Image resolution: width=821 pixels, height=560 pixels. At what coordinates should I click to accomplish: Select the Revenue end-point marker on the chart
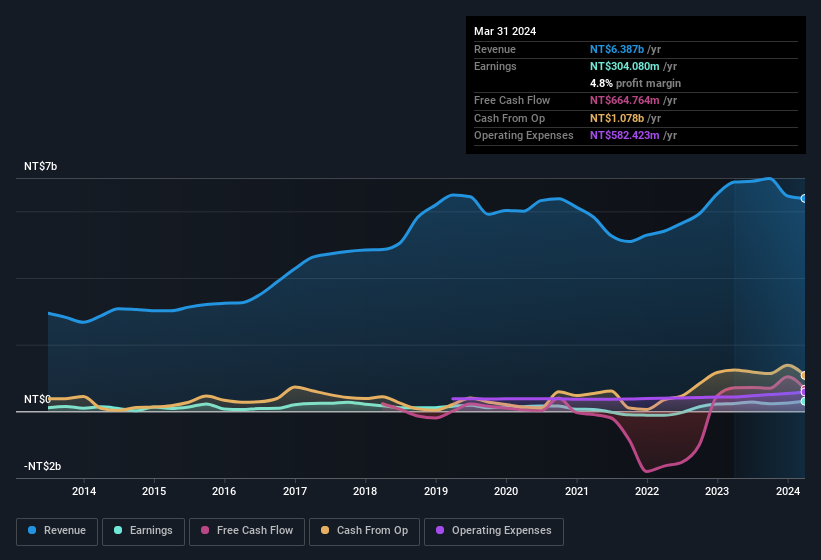tap(804, 198)
